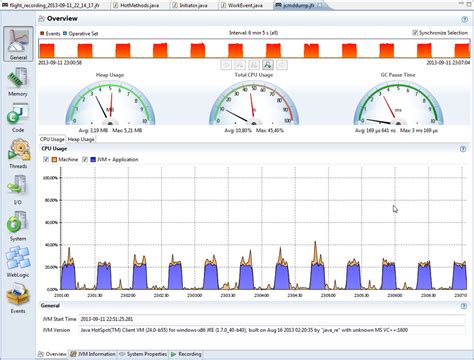
Task: Click the Overview help question-mark icon
Action: click(464, 19)
